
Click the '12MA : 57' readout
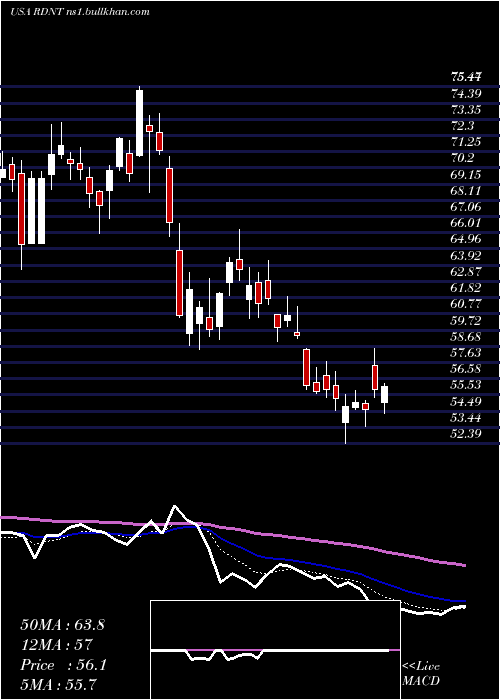56,644
